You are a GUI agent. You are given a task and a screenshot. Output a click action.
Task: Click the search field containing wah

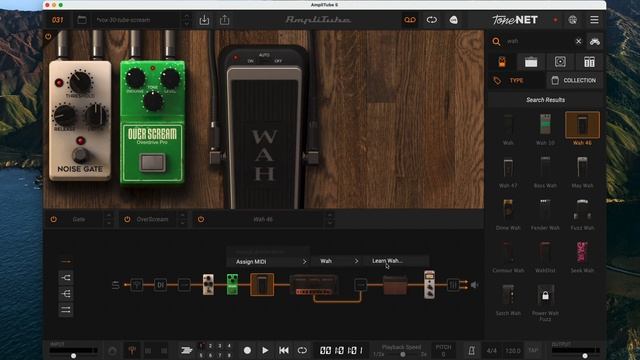(539, 41)
